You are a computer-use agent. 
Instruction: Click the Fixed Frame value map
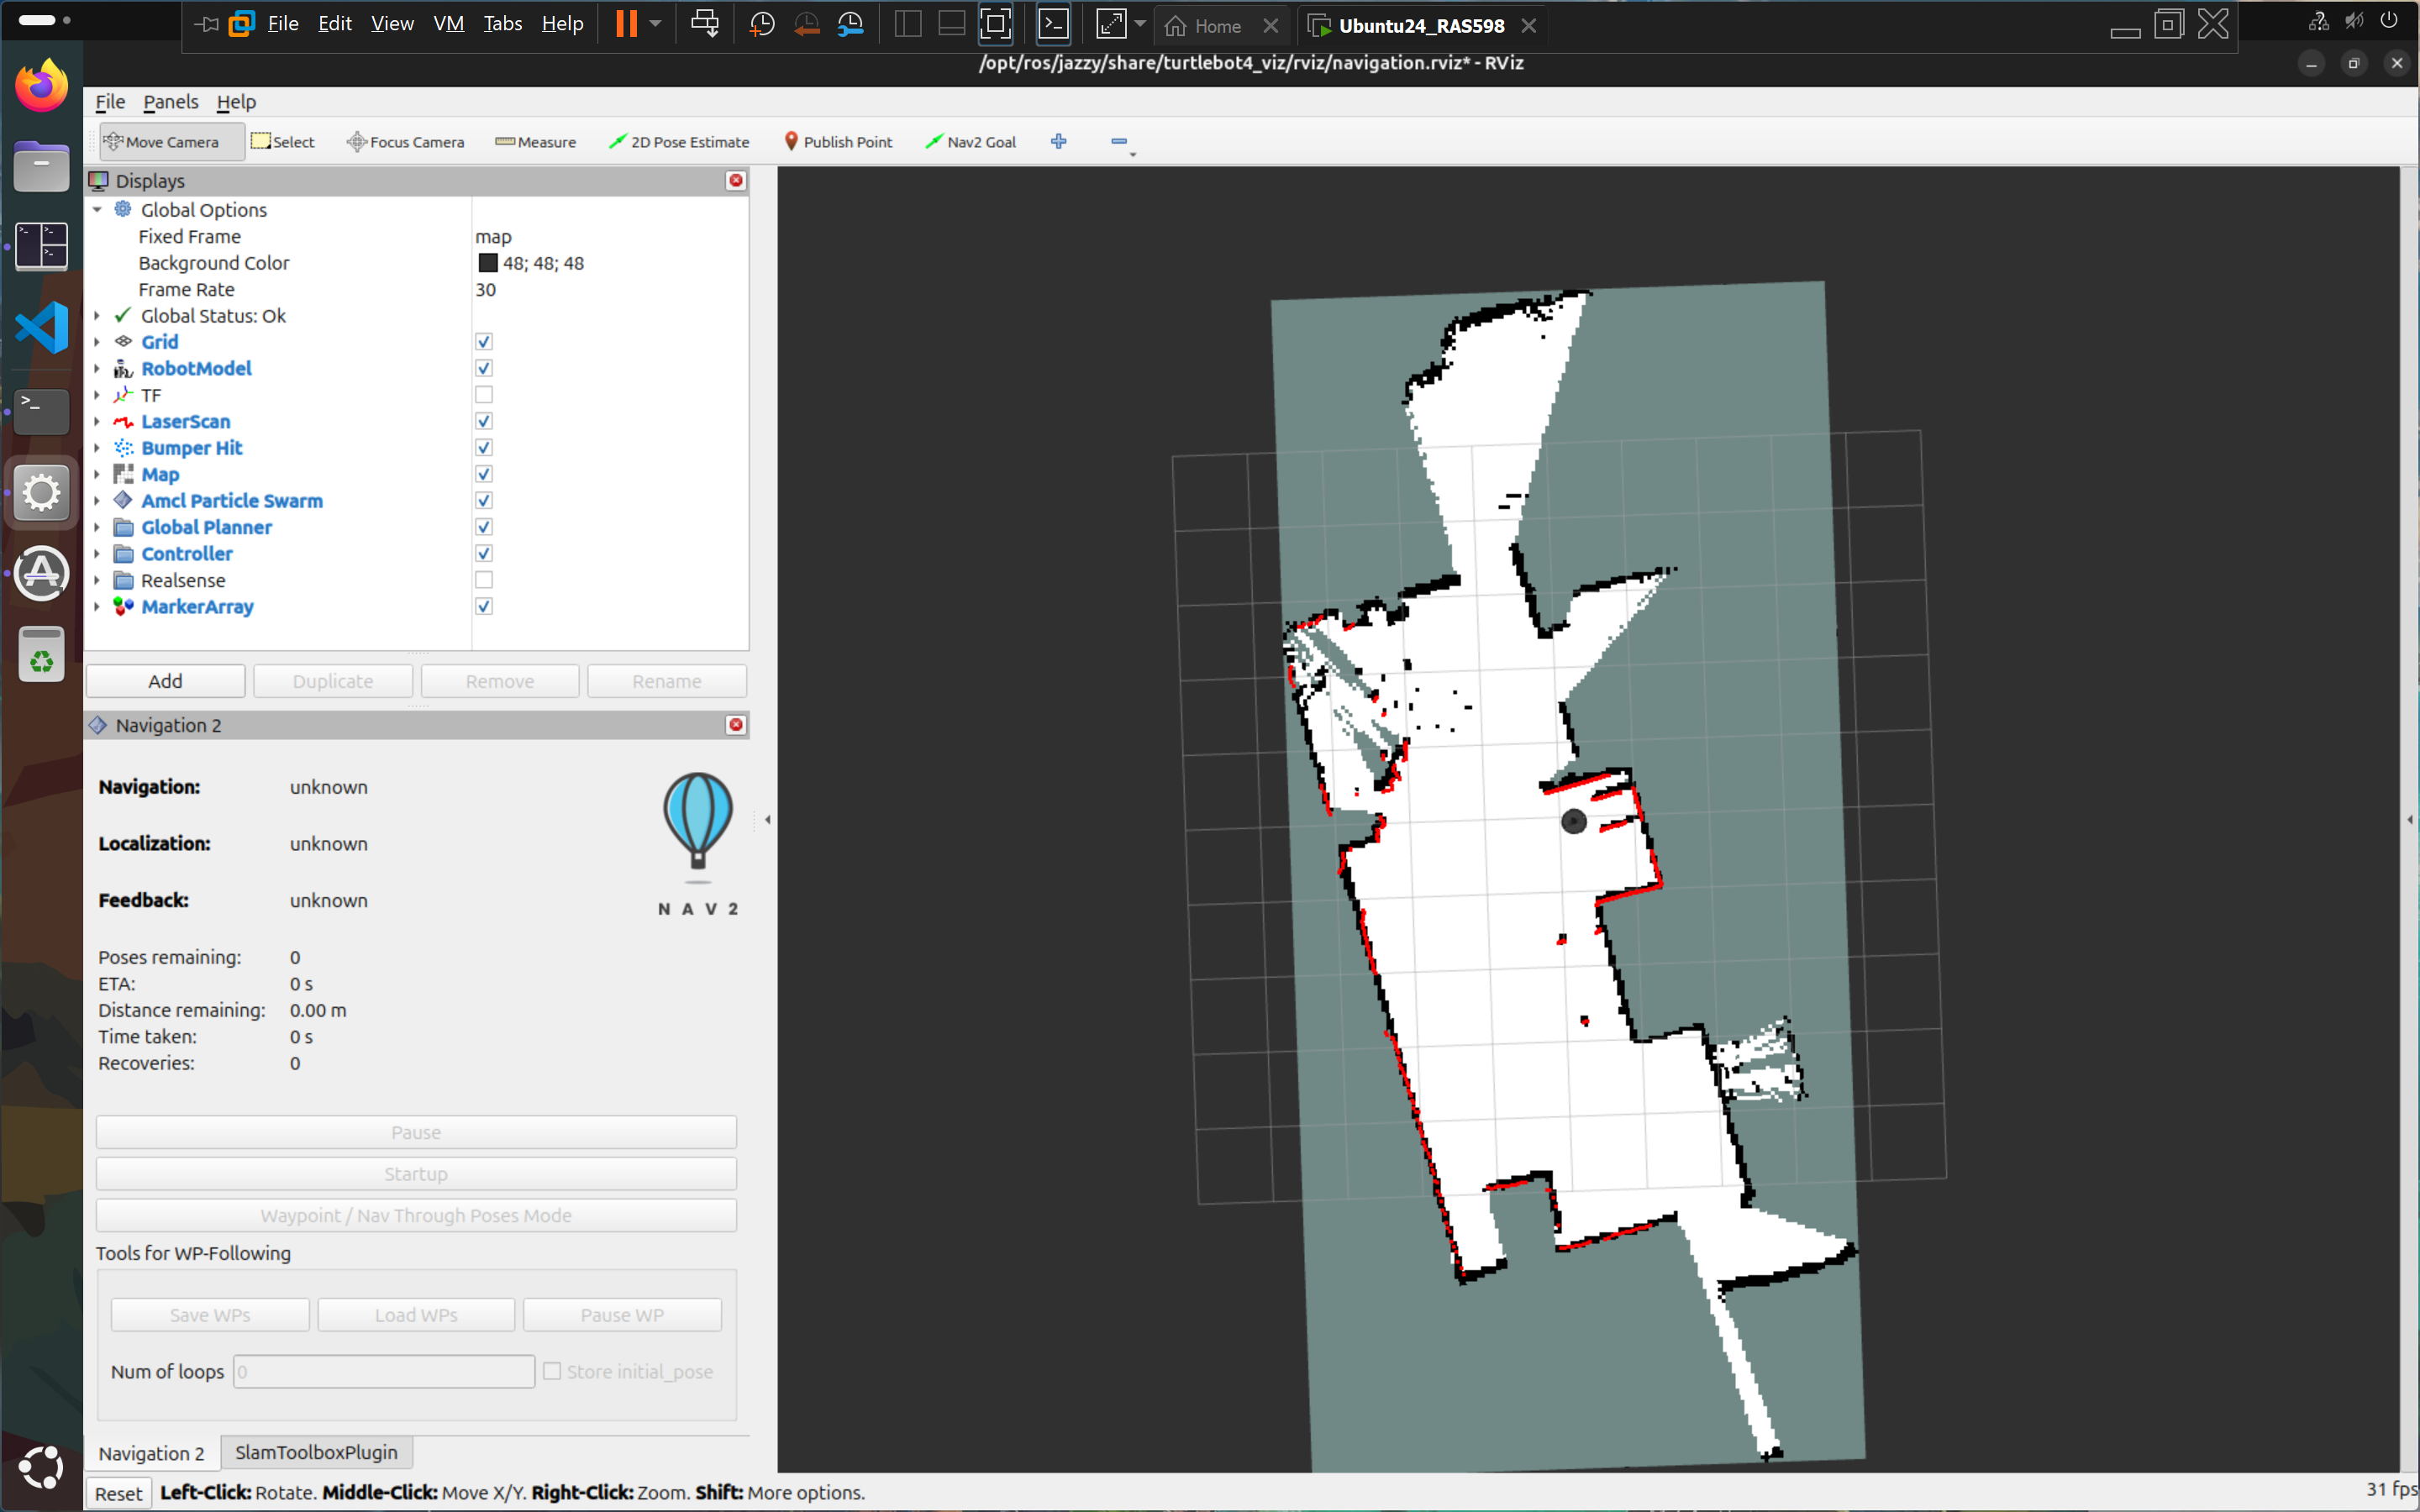tap(493, 237)
